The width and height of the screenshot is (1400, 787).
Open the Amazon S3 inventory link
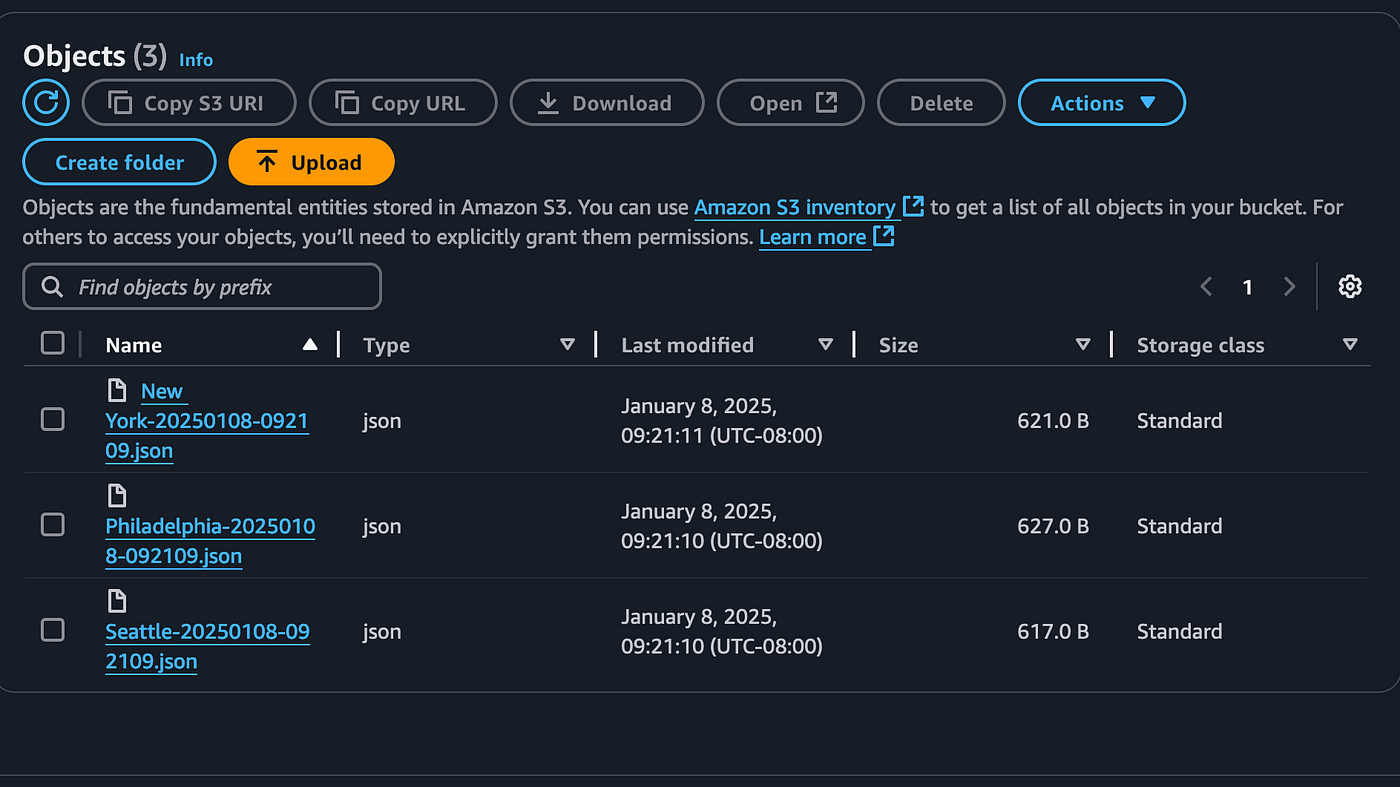(808, 207)
